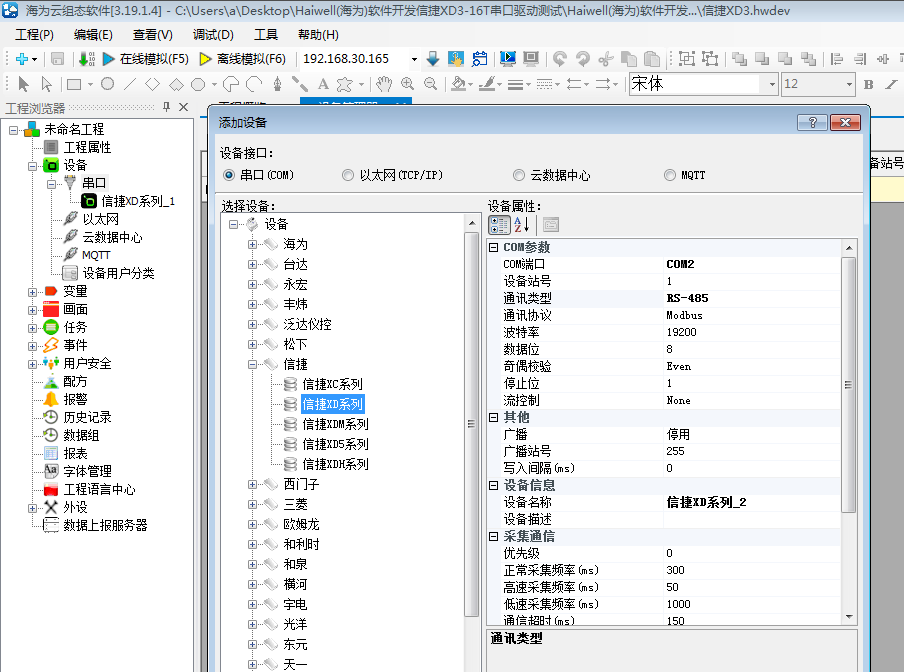Click the line color pen icon
The image size is (904, 672).
coord(489,84)
